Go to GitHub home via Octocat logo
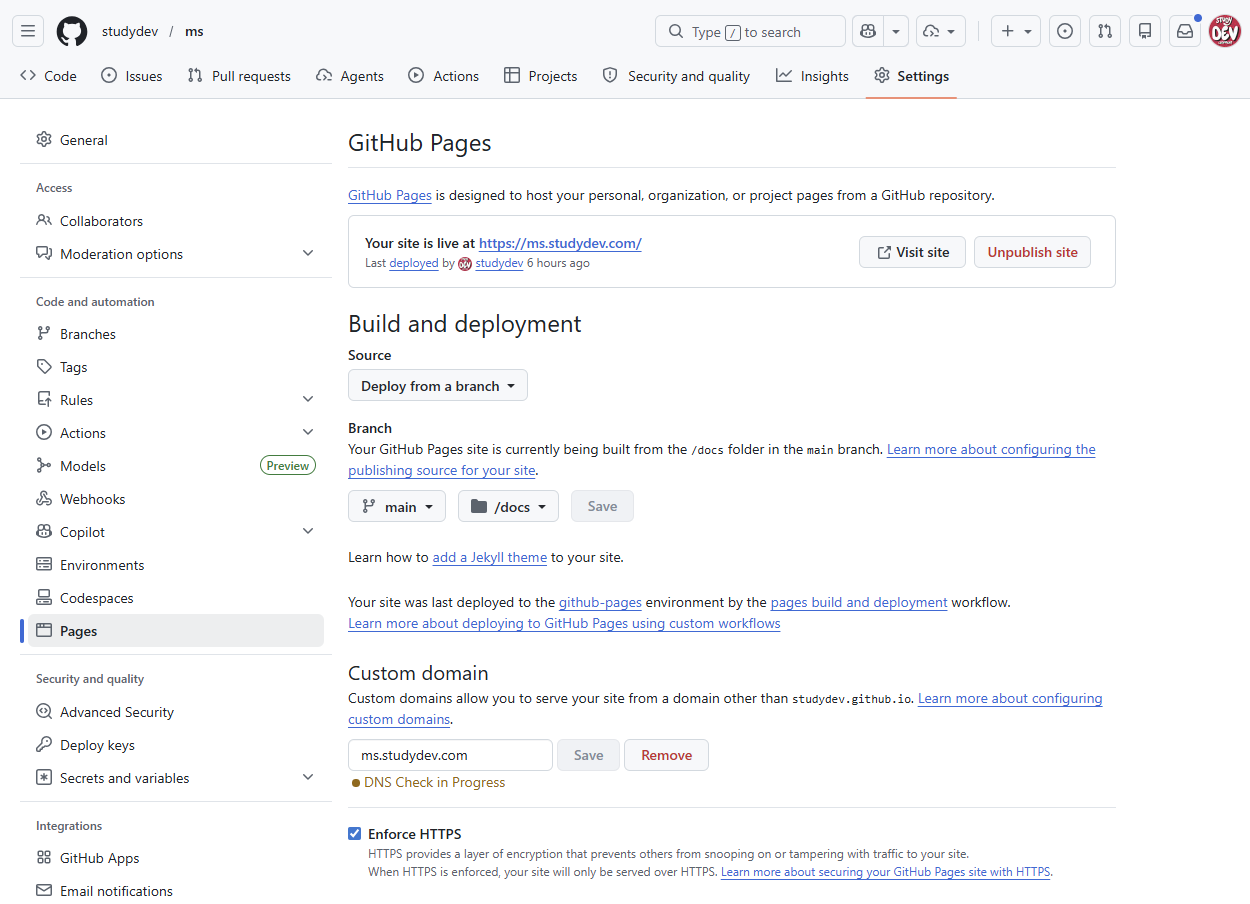The image size is (1250, 904). (x=72, y=31)
